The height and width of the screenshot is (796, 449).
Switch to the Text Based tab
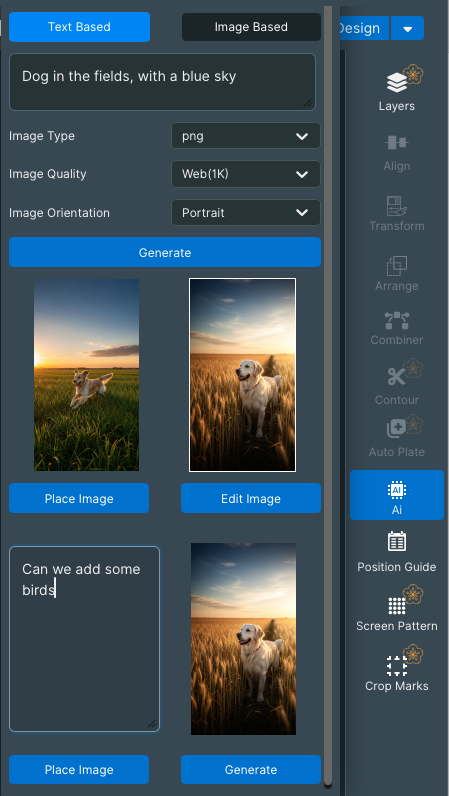point(79,27)
